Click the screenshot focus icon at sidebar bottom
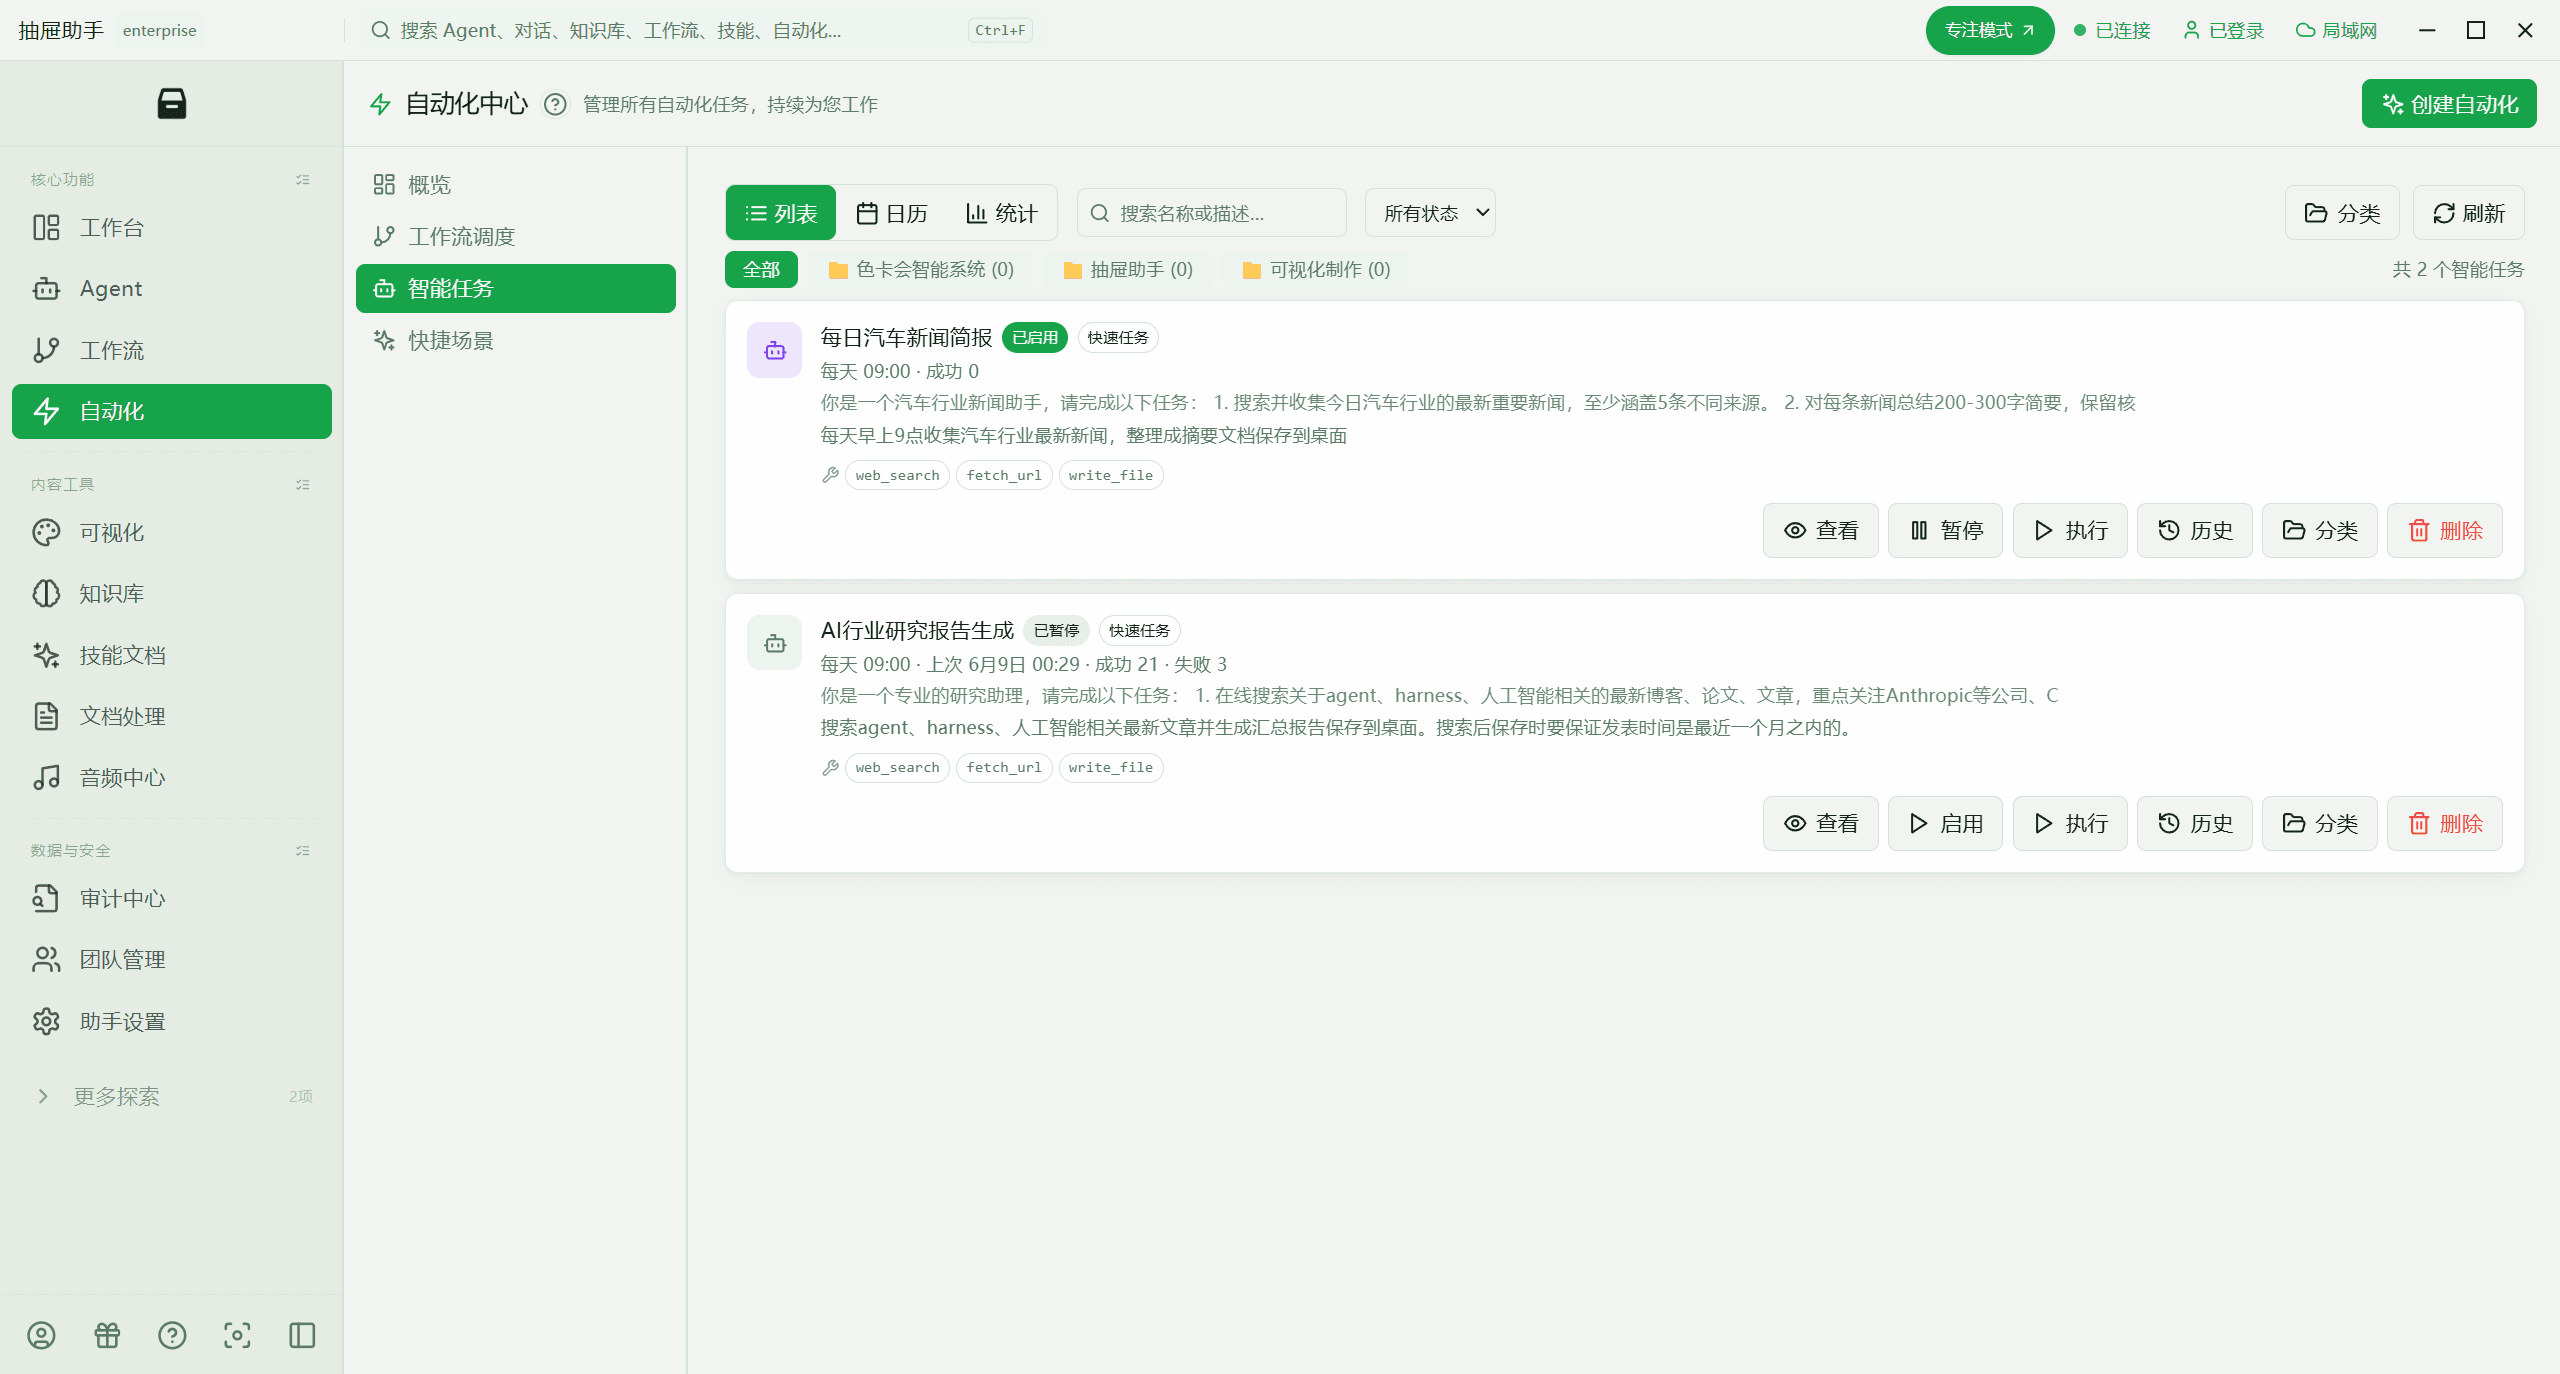Image resolution: width=2560 pixels, height=1374 pixels. pos(237,1335)
